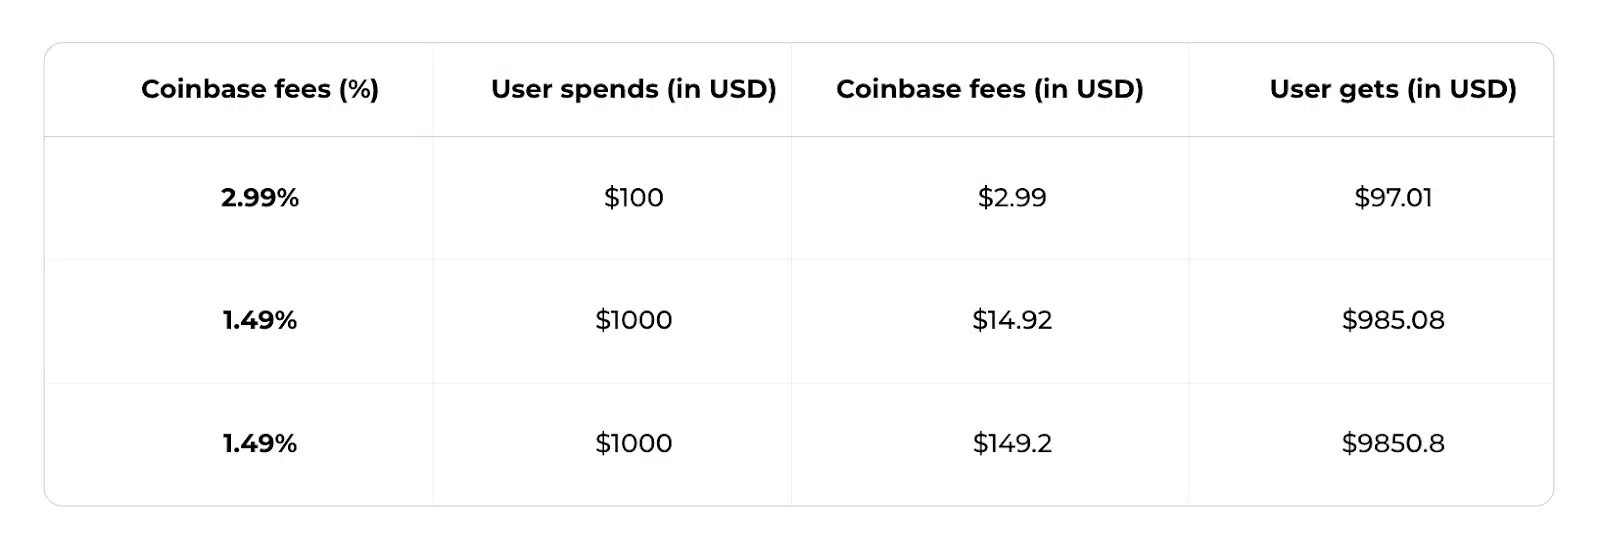Select the $9850.8 user gets cell
Screen dimensions: 1600x556
pyautogui.click(x=1393, y=443)
